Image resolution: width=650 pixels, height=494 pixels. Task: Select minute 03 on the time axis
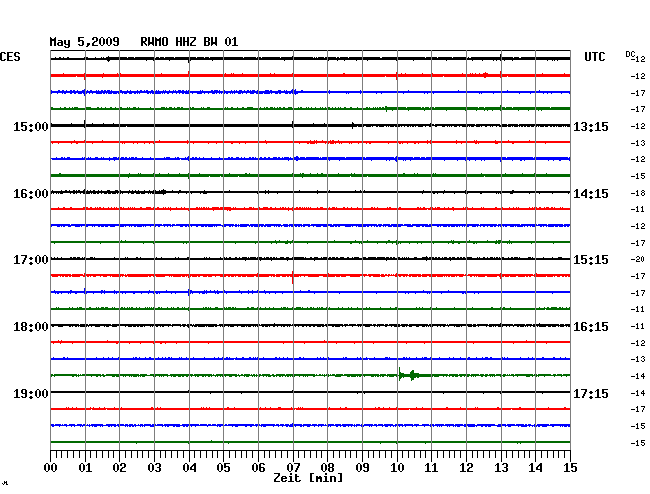[x=154, y=468]
